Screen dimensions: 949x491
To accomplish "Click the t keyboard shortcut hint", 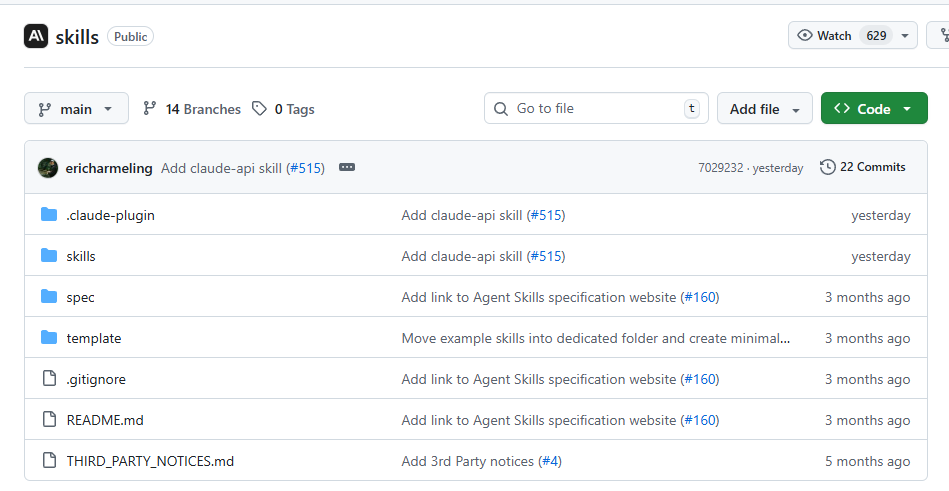I will point(691,108).
